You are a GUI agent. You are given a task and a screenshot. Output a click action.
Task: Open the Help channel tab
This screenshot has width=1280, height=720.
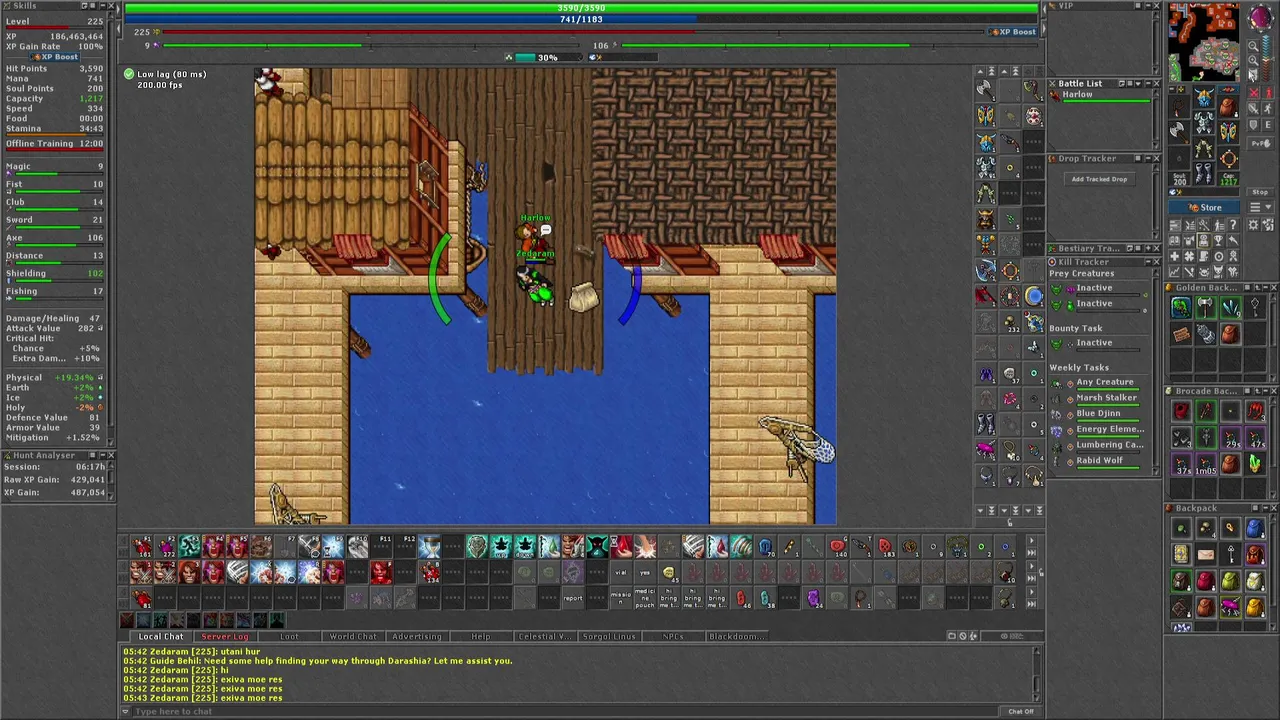[x=481, y=636]
